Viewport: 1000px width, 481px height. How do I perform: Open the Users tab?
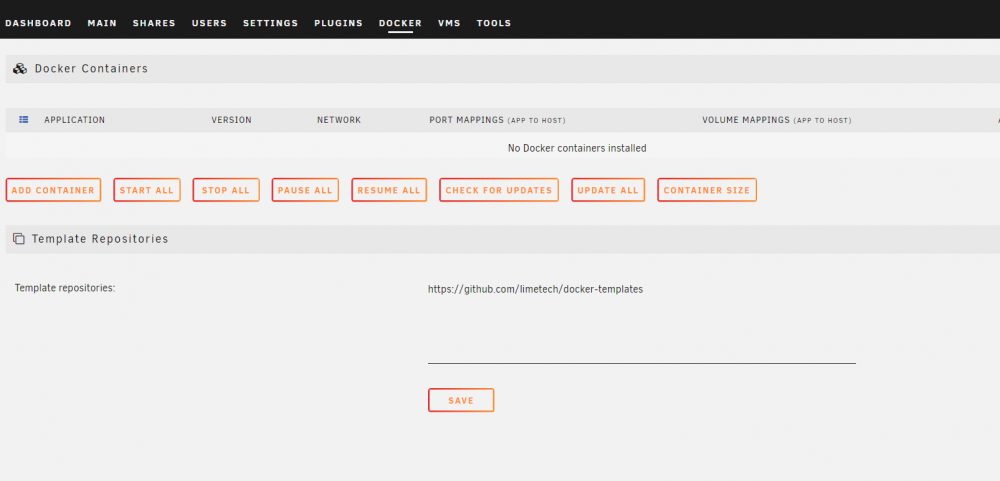[209, 23]
